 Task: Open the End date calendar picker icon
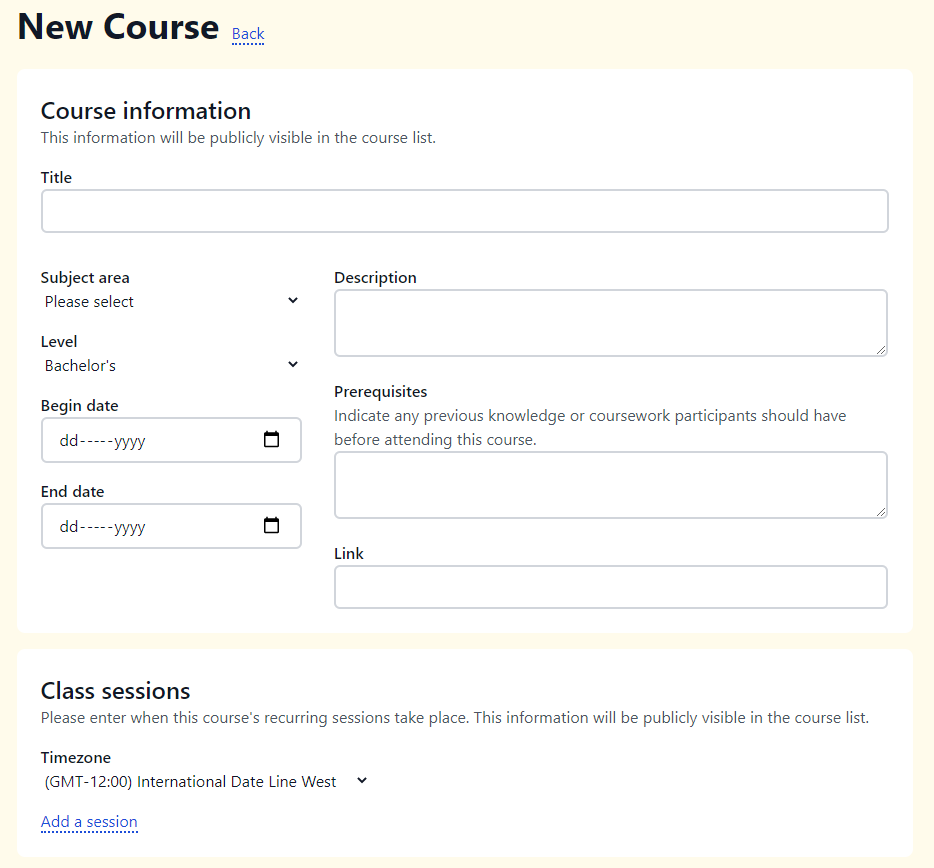[x=271, y=525]
